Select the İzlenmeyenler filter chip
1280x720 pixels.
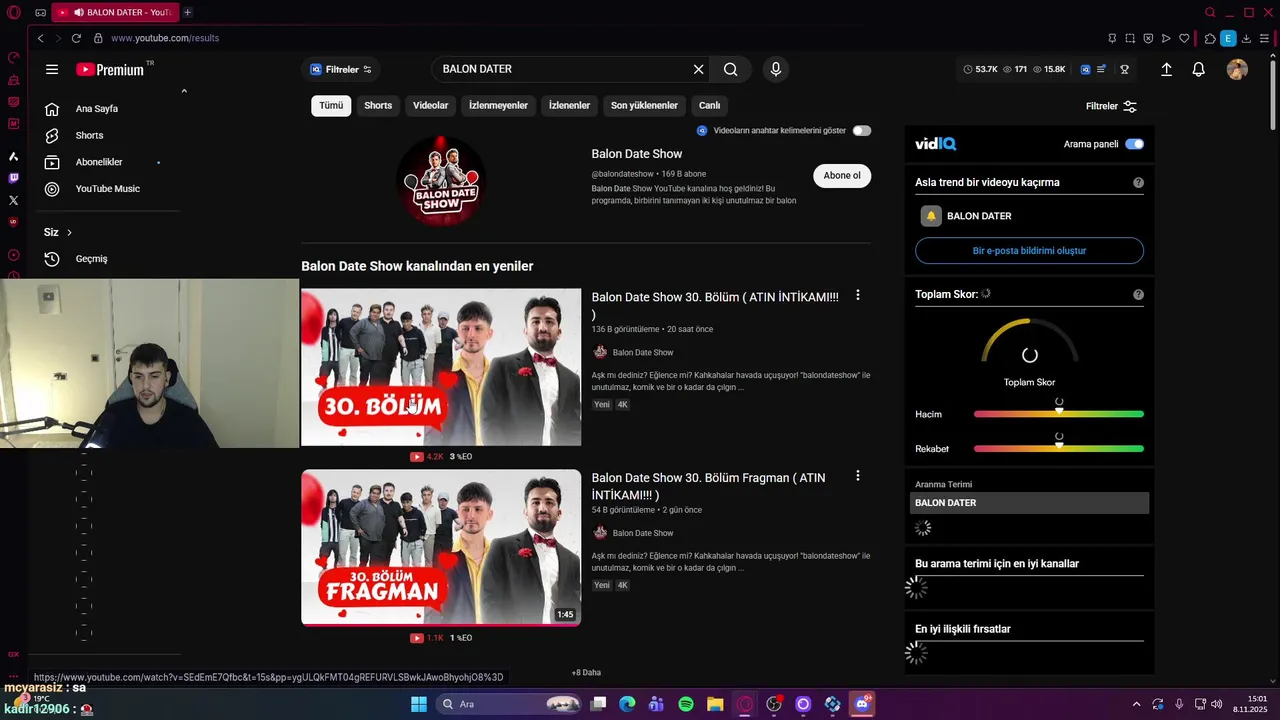[498, 105]
